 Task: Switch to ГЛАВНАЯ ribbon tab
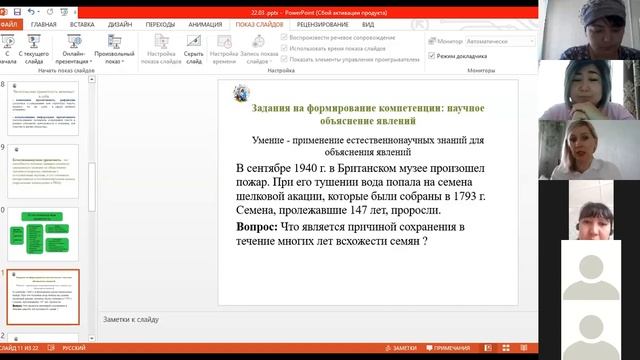[44, 24]
